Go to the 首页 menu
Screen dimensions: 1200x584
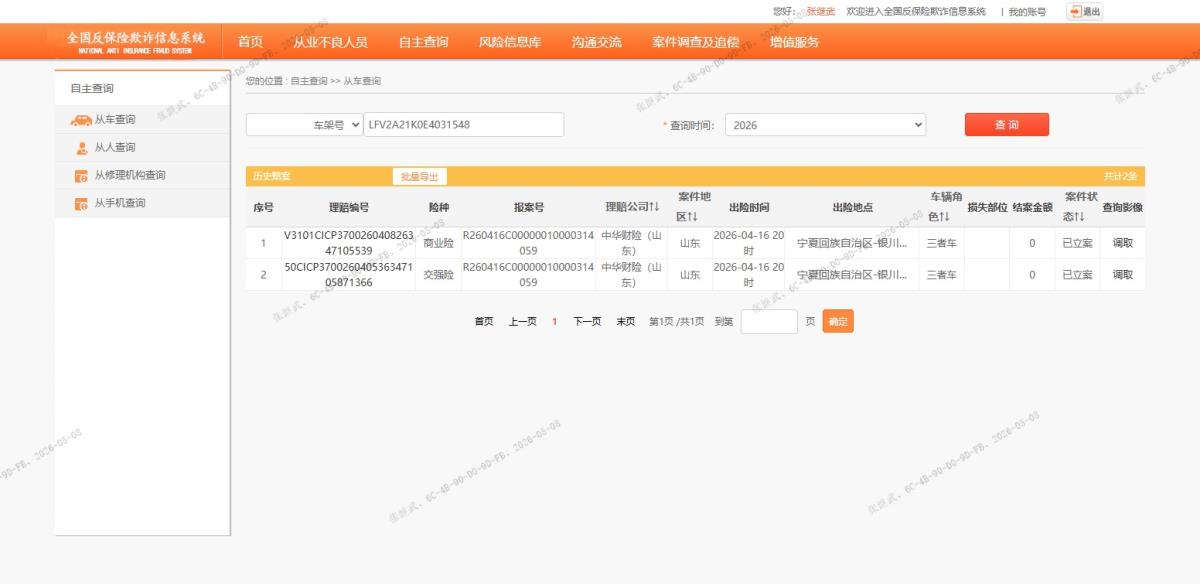click(x=250, y=42)
